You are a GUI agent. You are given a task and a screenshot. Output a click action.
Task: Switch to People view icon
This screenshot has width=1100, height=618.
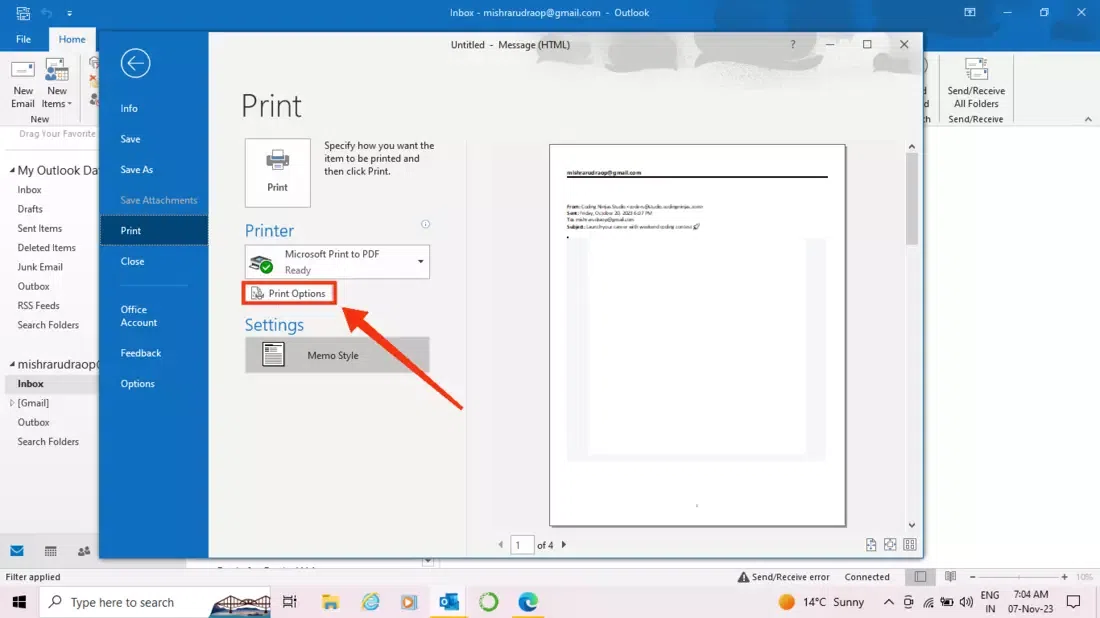pyautogui.click(x=84, y=551)
